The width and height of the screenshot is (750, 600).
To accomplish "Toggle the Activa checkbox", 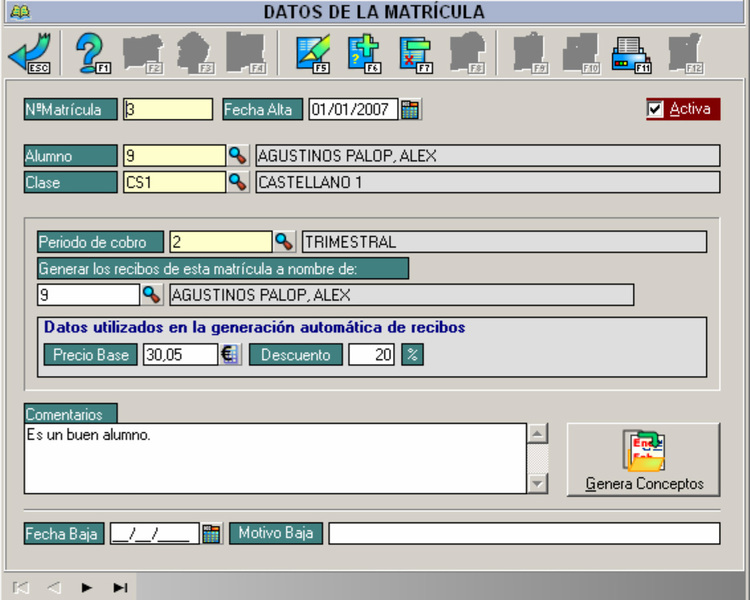I will pos(655,109).
